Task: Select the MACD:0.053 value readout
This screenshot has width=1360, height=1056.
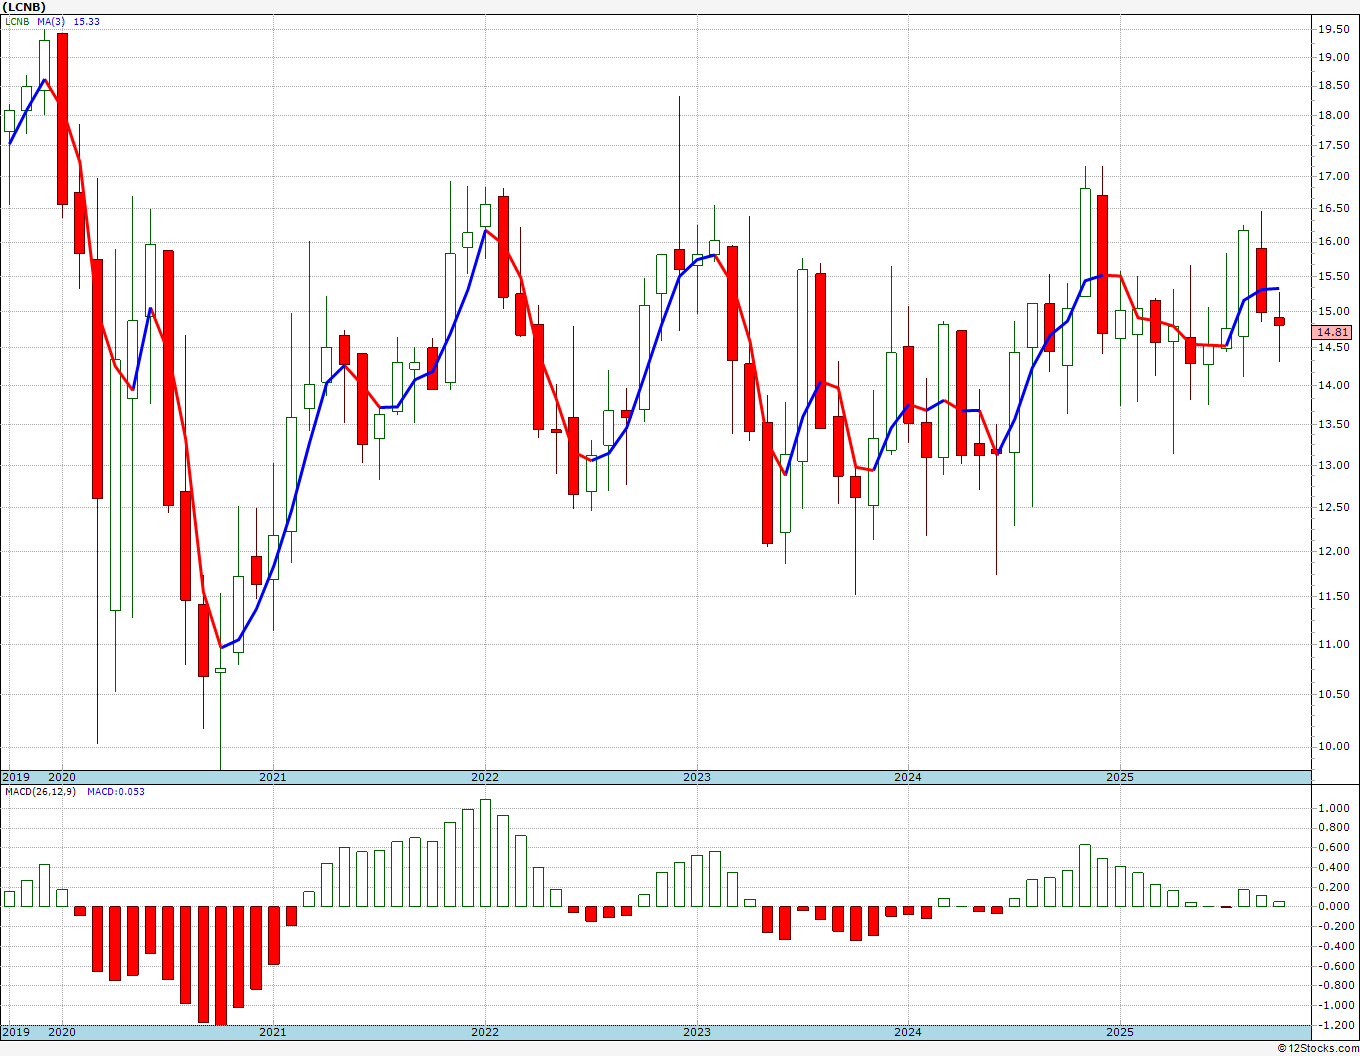Action: (116, 792)
